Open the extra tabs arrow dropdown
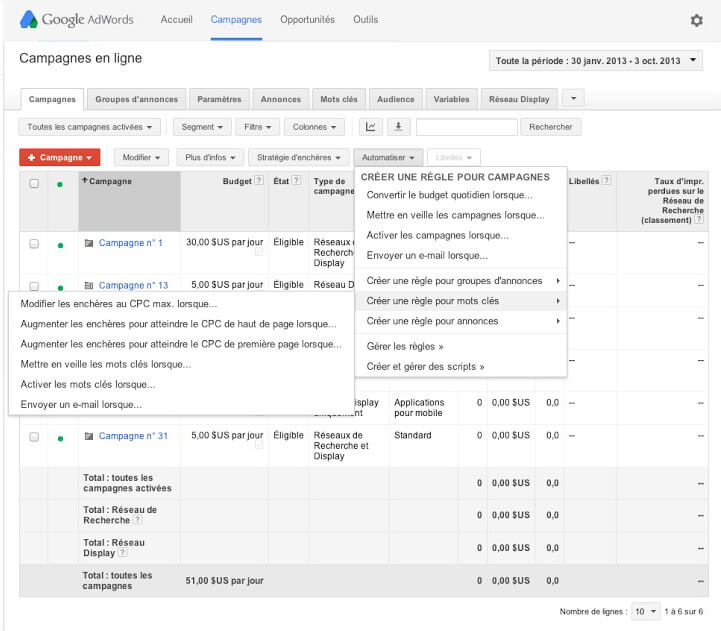Image resolution: width=721 pixels, height=631 pixels. click(573, 98)
